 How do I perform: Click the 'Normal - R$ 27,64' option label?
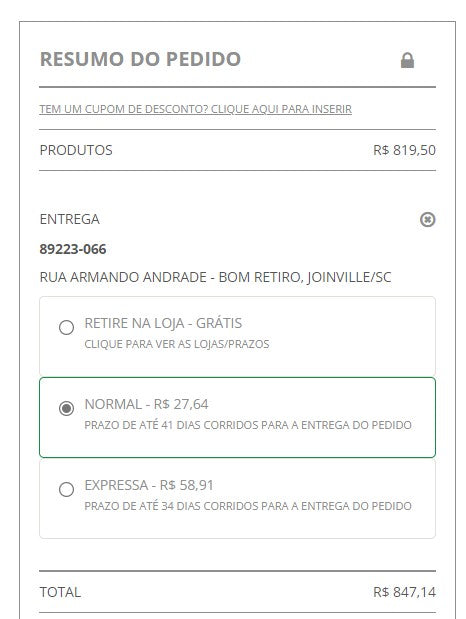pos(147,404)
